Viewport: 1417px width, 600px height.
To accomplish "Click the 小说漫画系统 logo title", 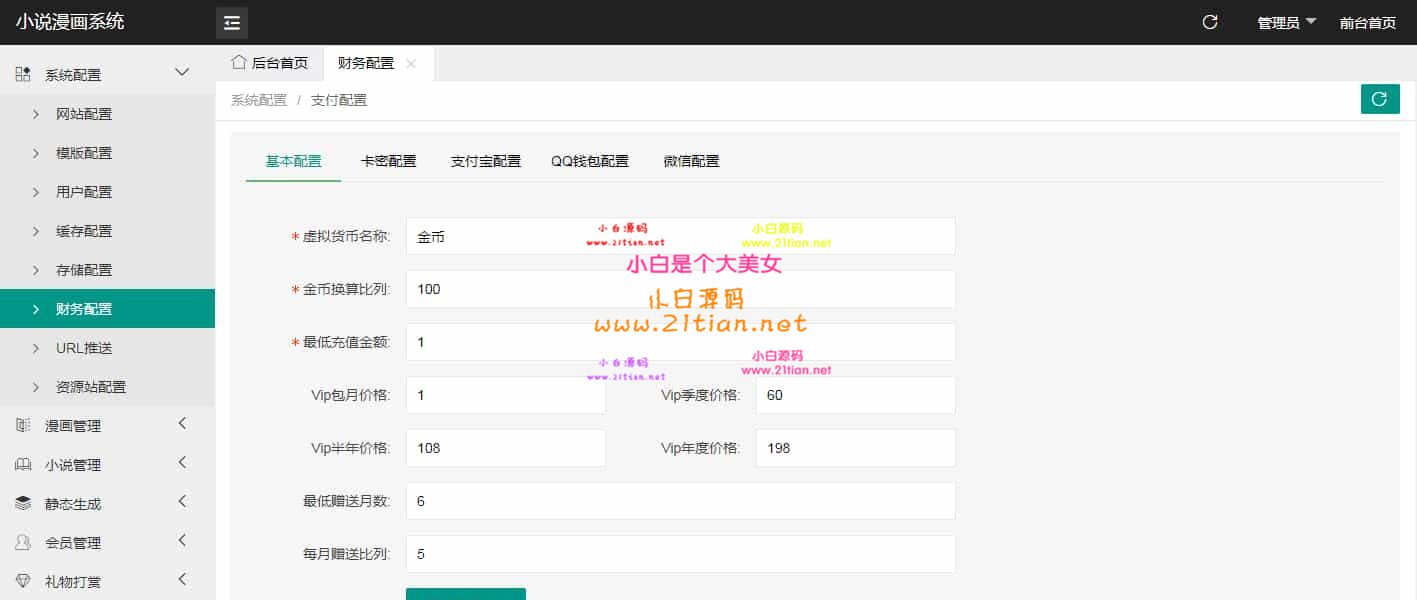I will pyautogui.click(x=70, y=22).
